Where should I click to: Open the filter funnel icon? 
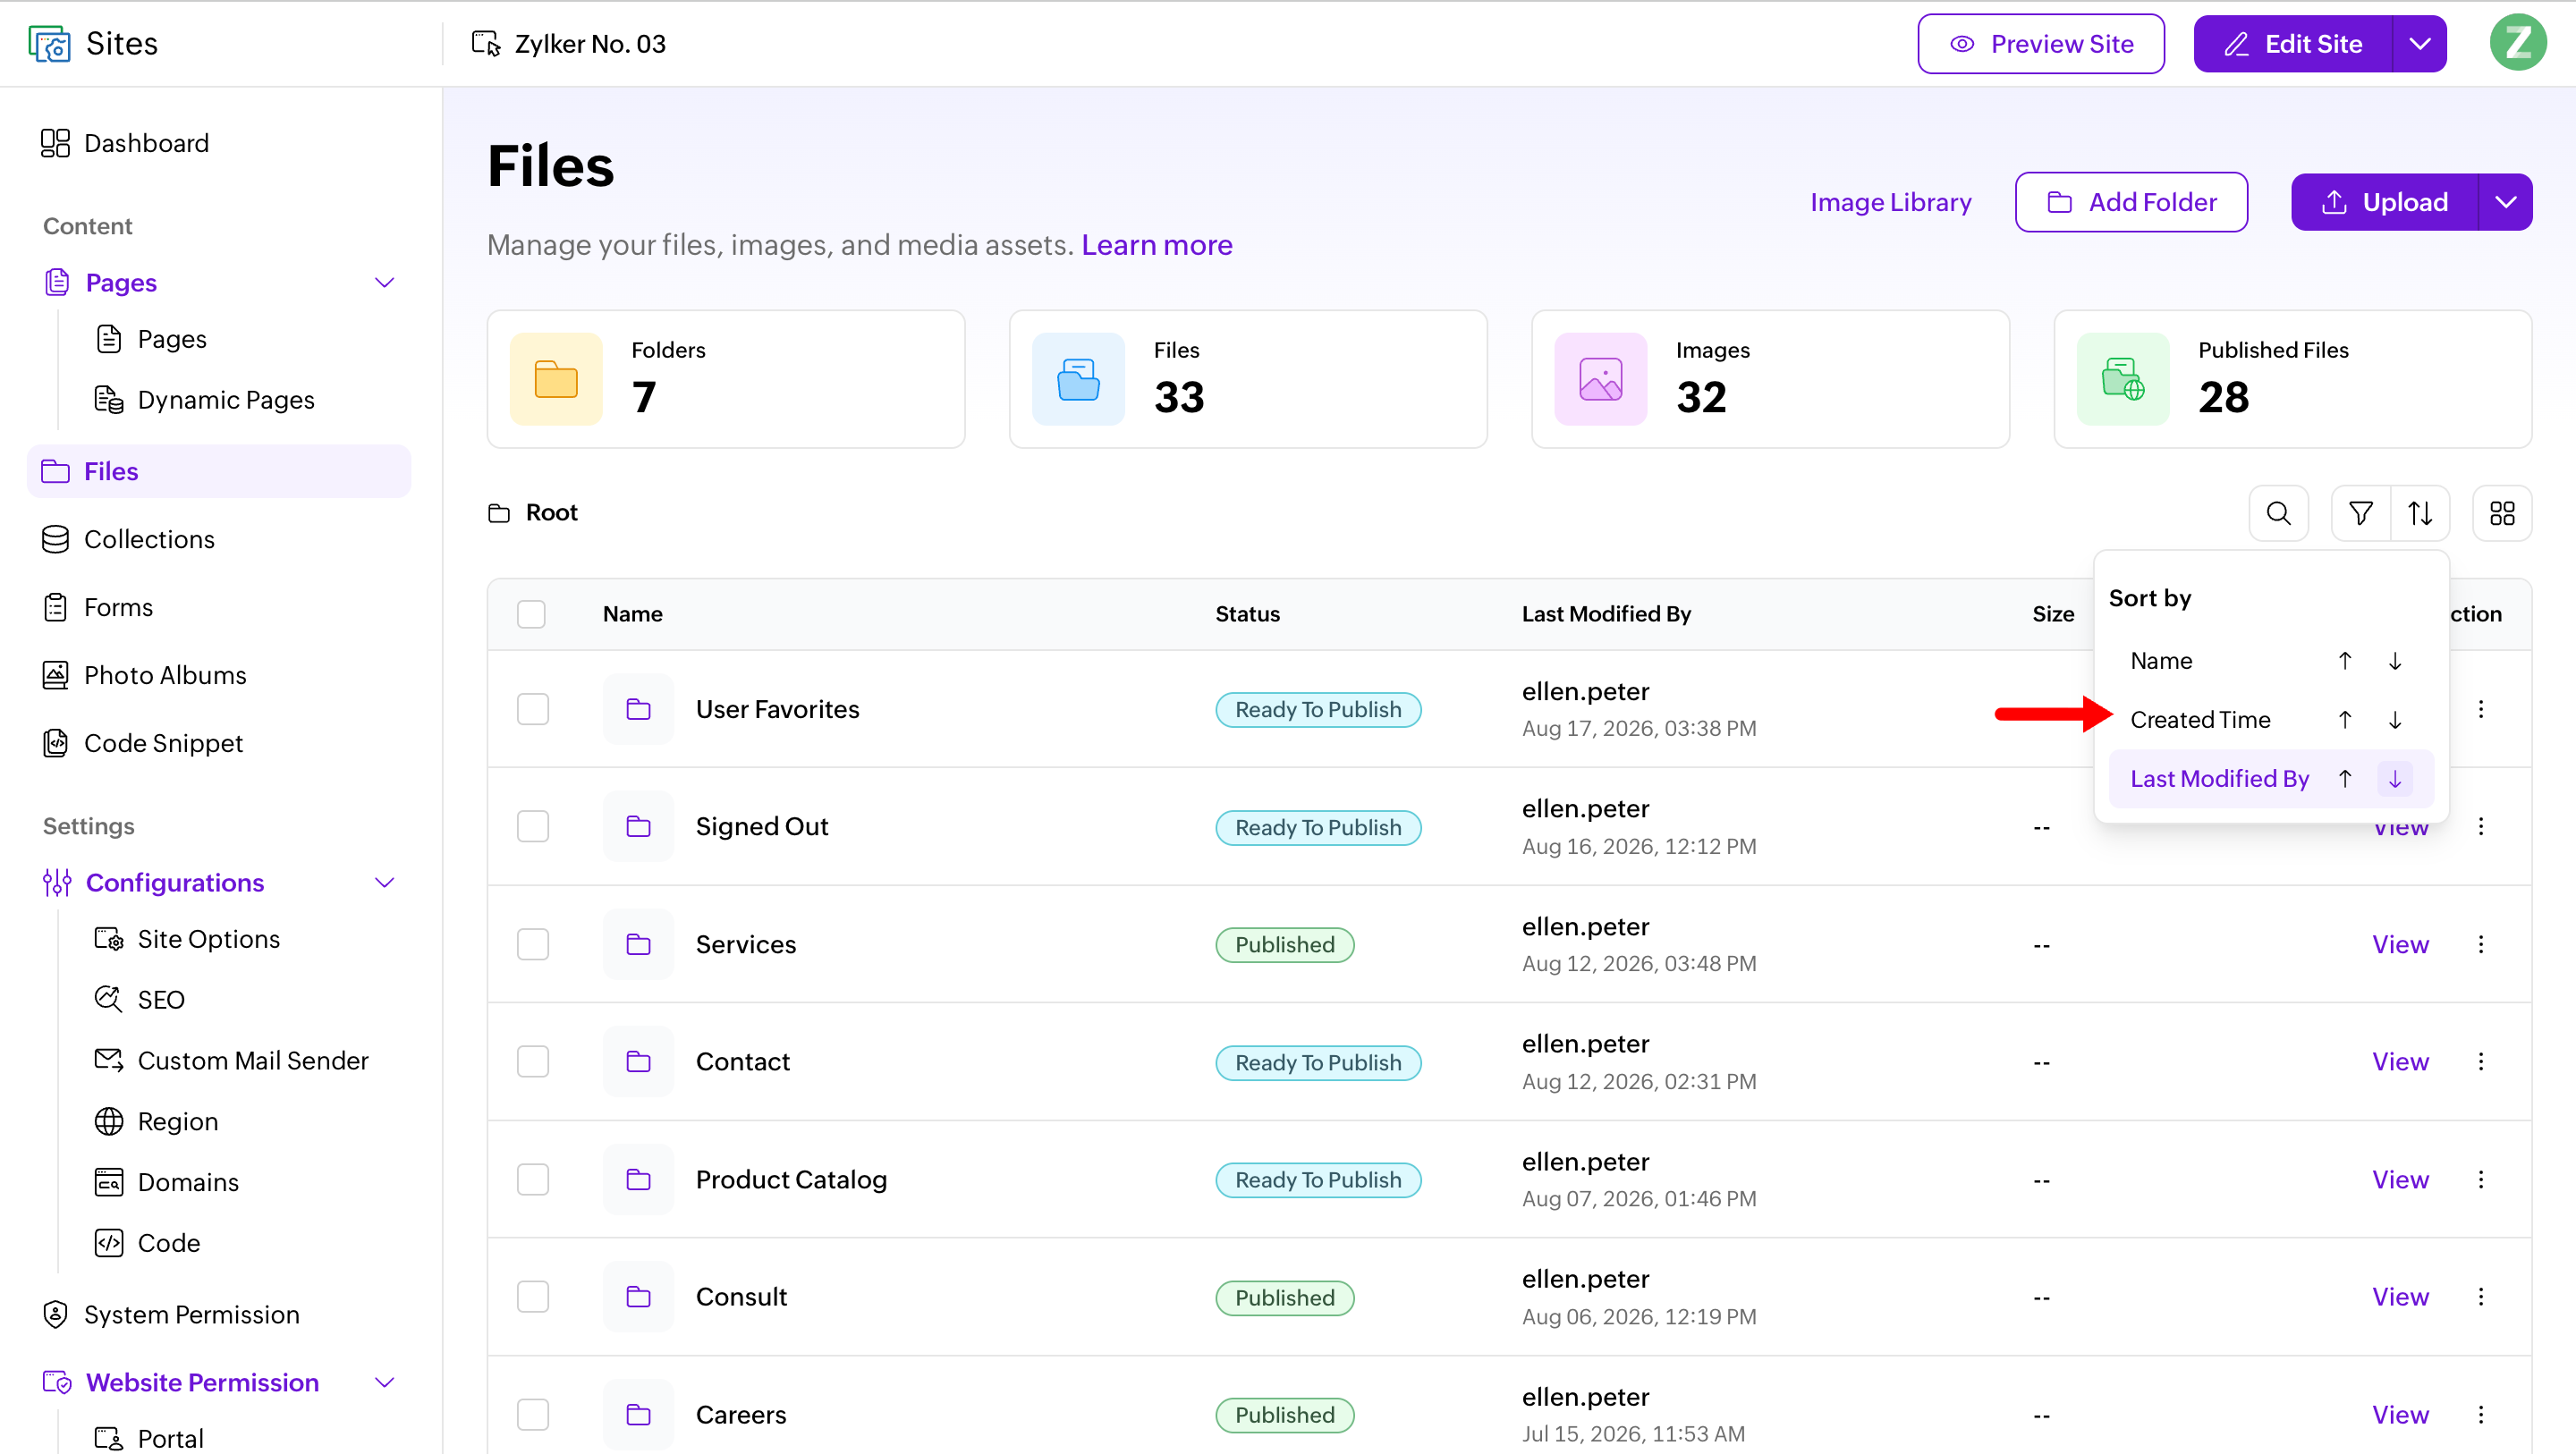pos(2360,513)
